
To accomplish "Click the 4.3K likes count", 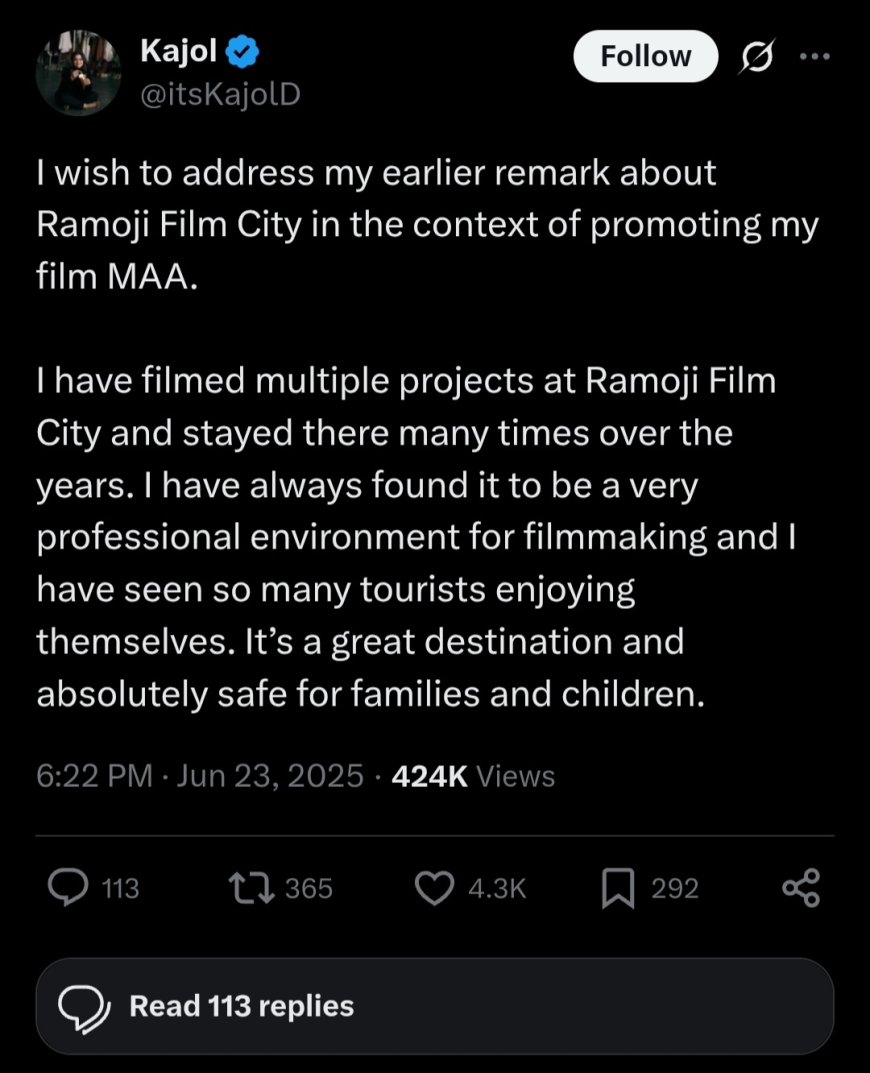I will point(496,888).
